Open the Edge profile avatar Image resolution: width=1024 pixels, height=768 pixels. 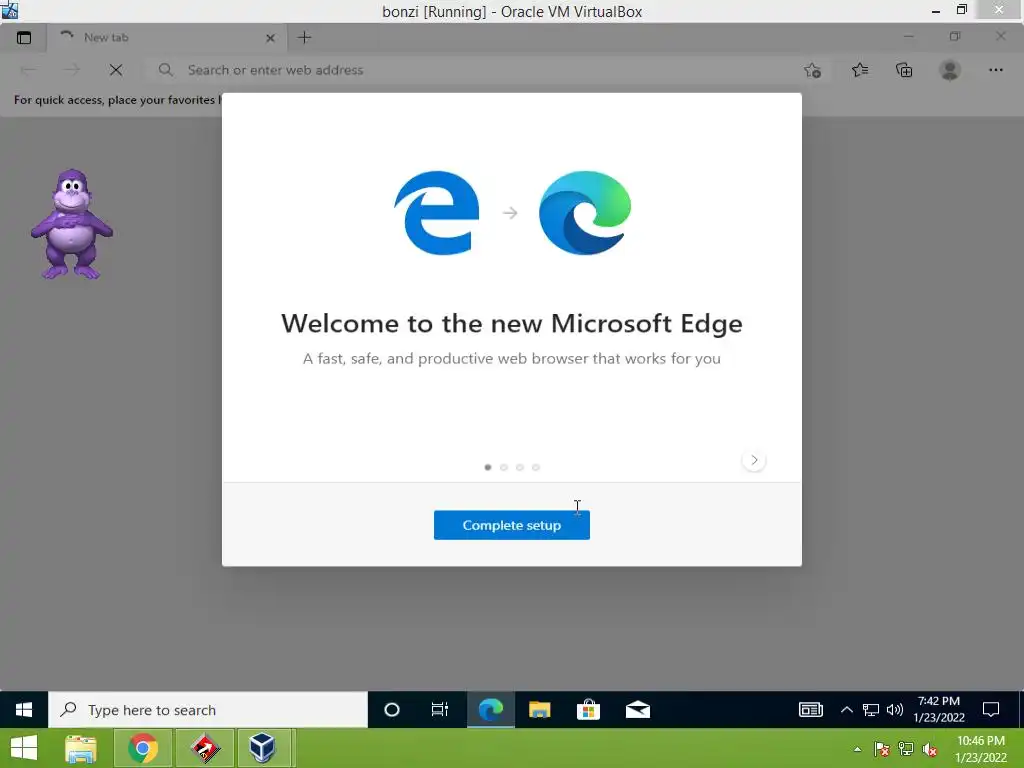[x=950, y=70]
